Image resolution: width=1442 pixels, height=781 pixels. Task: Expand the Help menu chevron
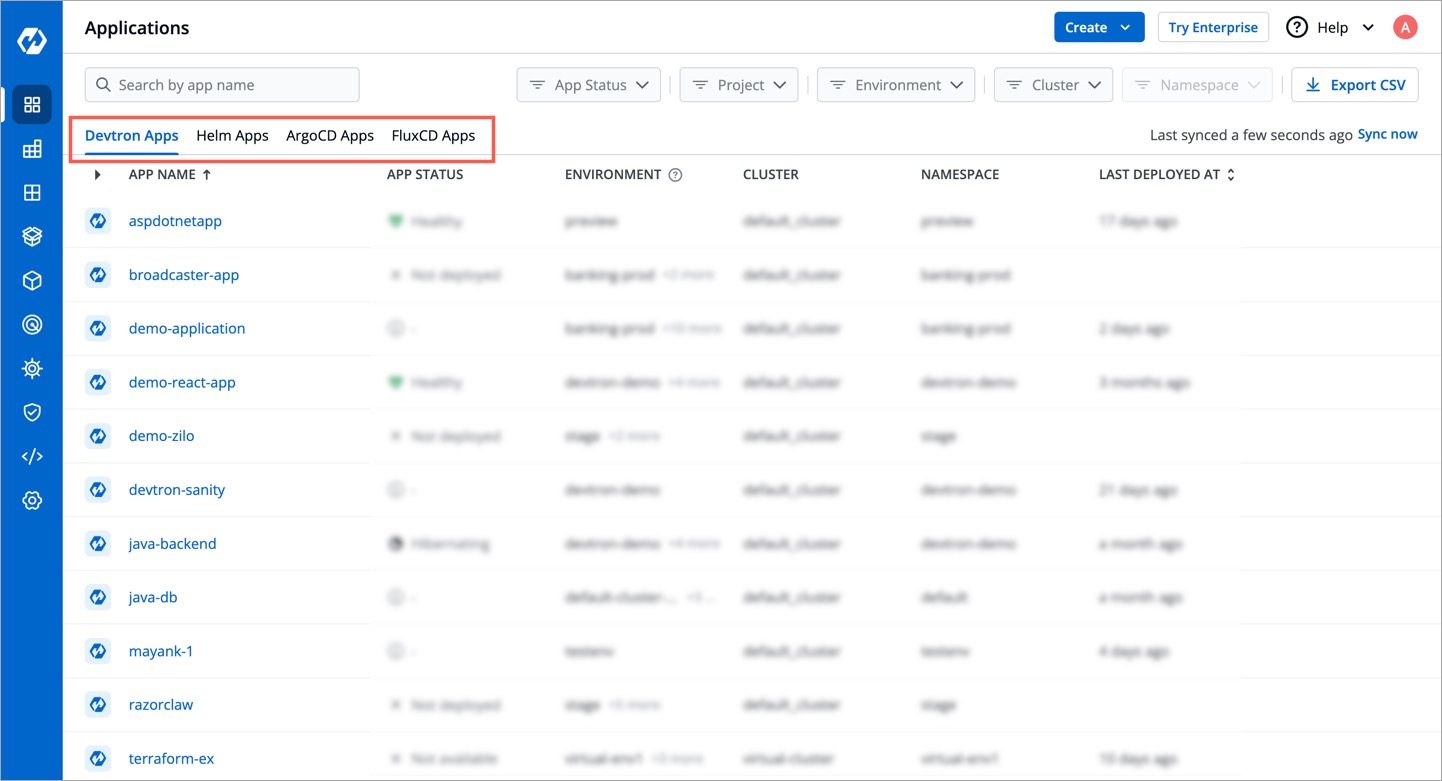(x=1368, y=28)
